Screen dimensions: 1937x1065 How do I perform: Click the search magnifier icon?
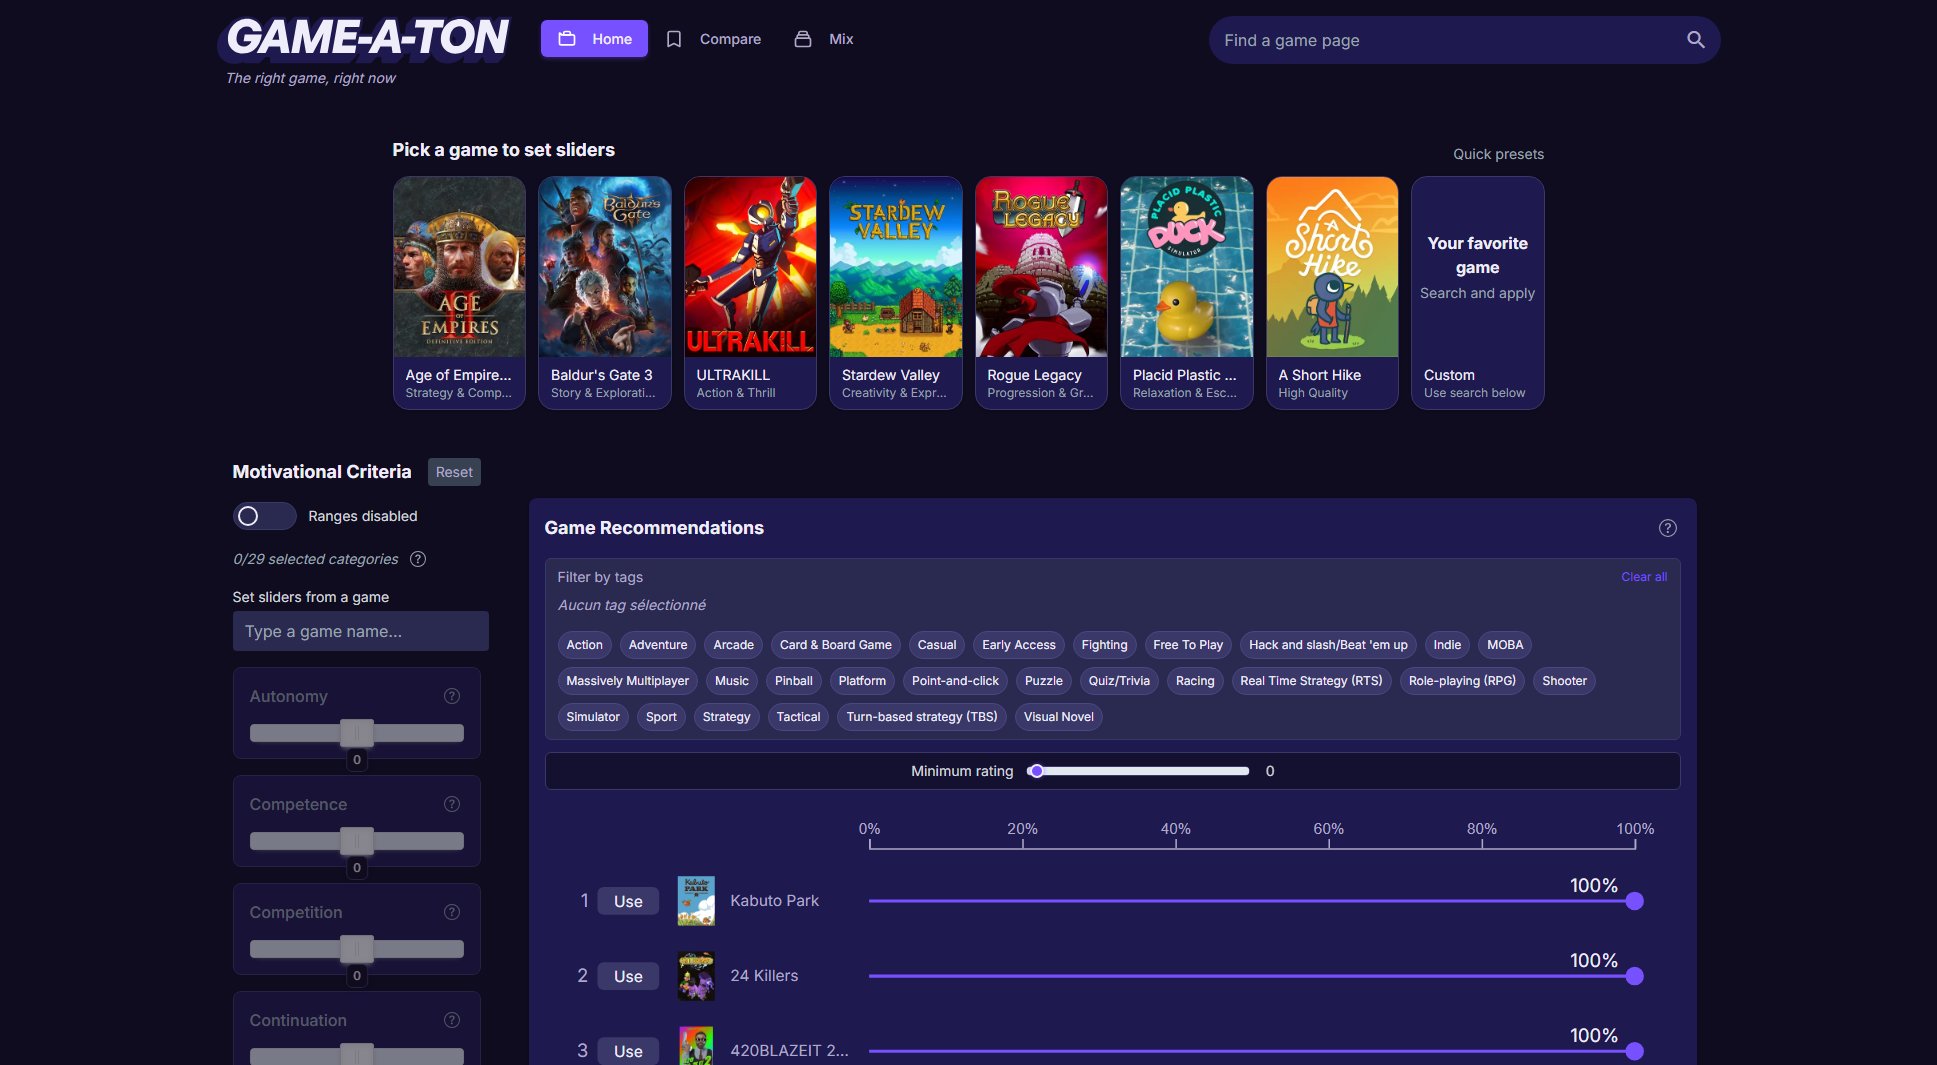[x=1695, y=40]
